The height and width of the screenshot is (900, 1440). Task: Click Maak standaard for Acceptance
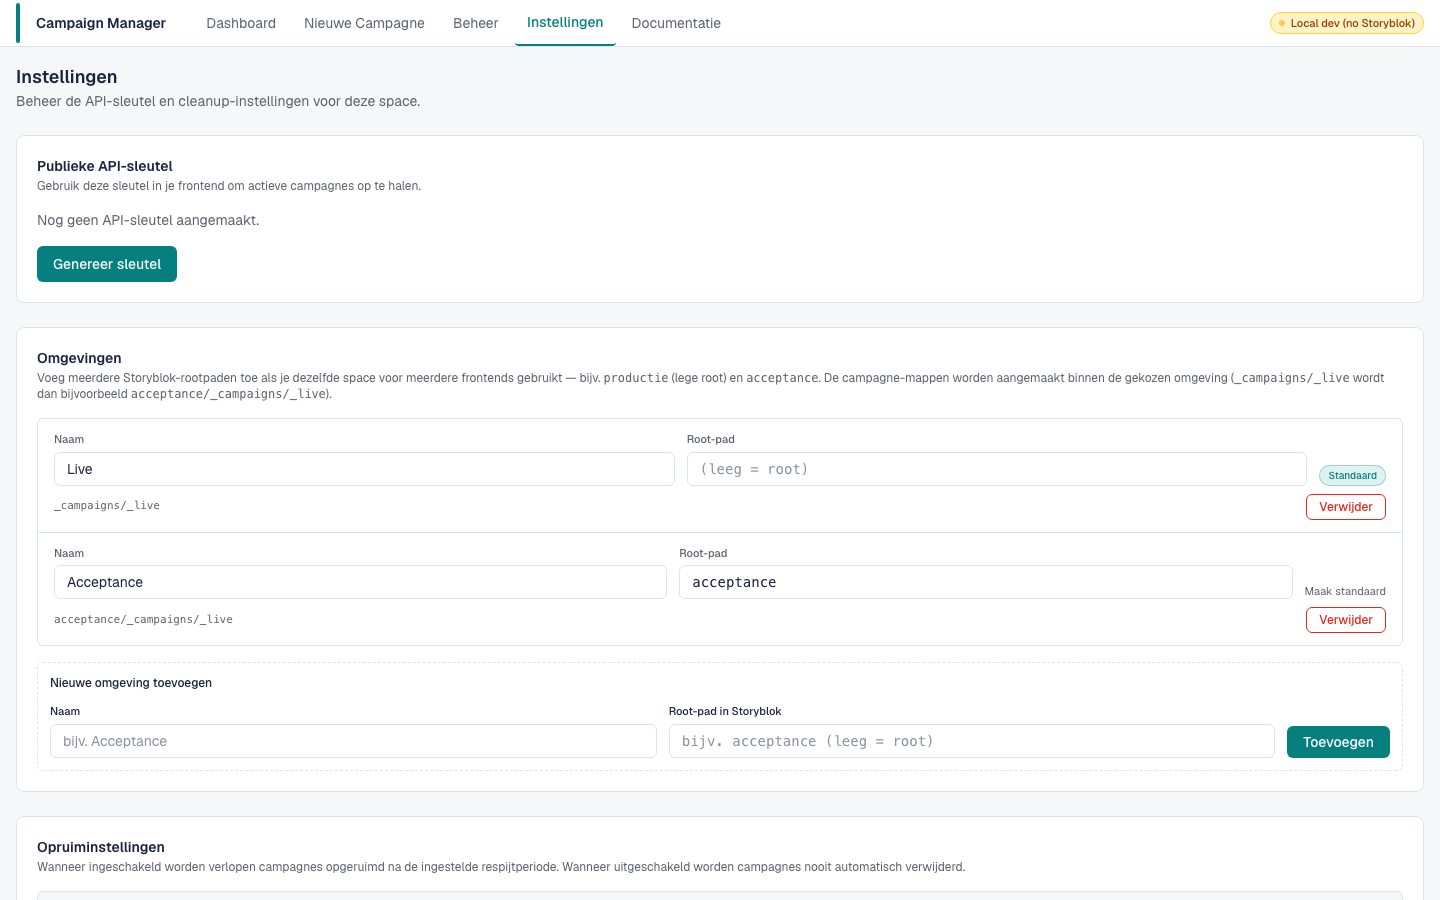pyautogui.click(x=1345, y=591)
